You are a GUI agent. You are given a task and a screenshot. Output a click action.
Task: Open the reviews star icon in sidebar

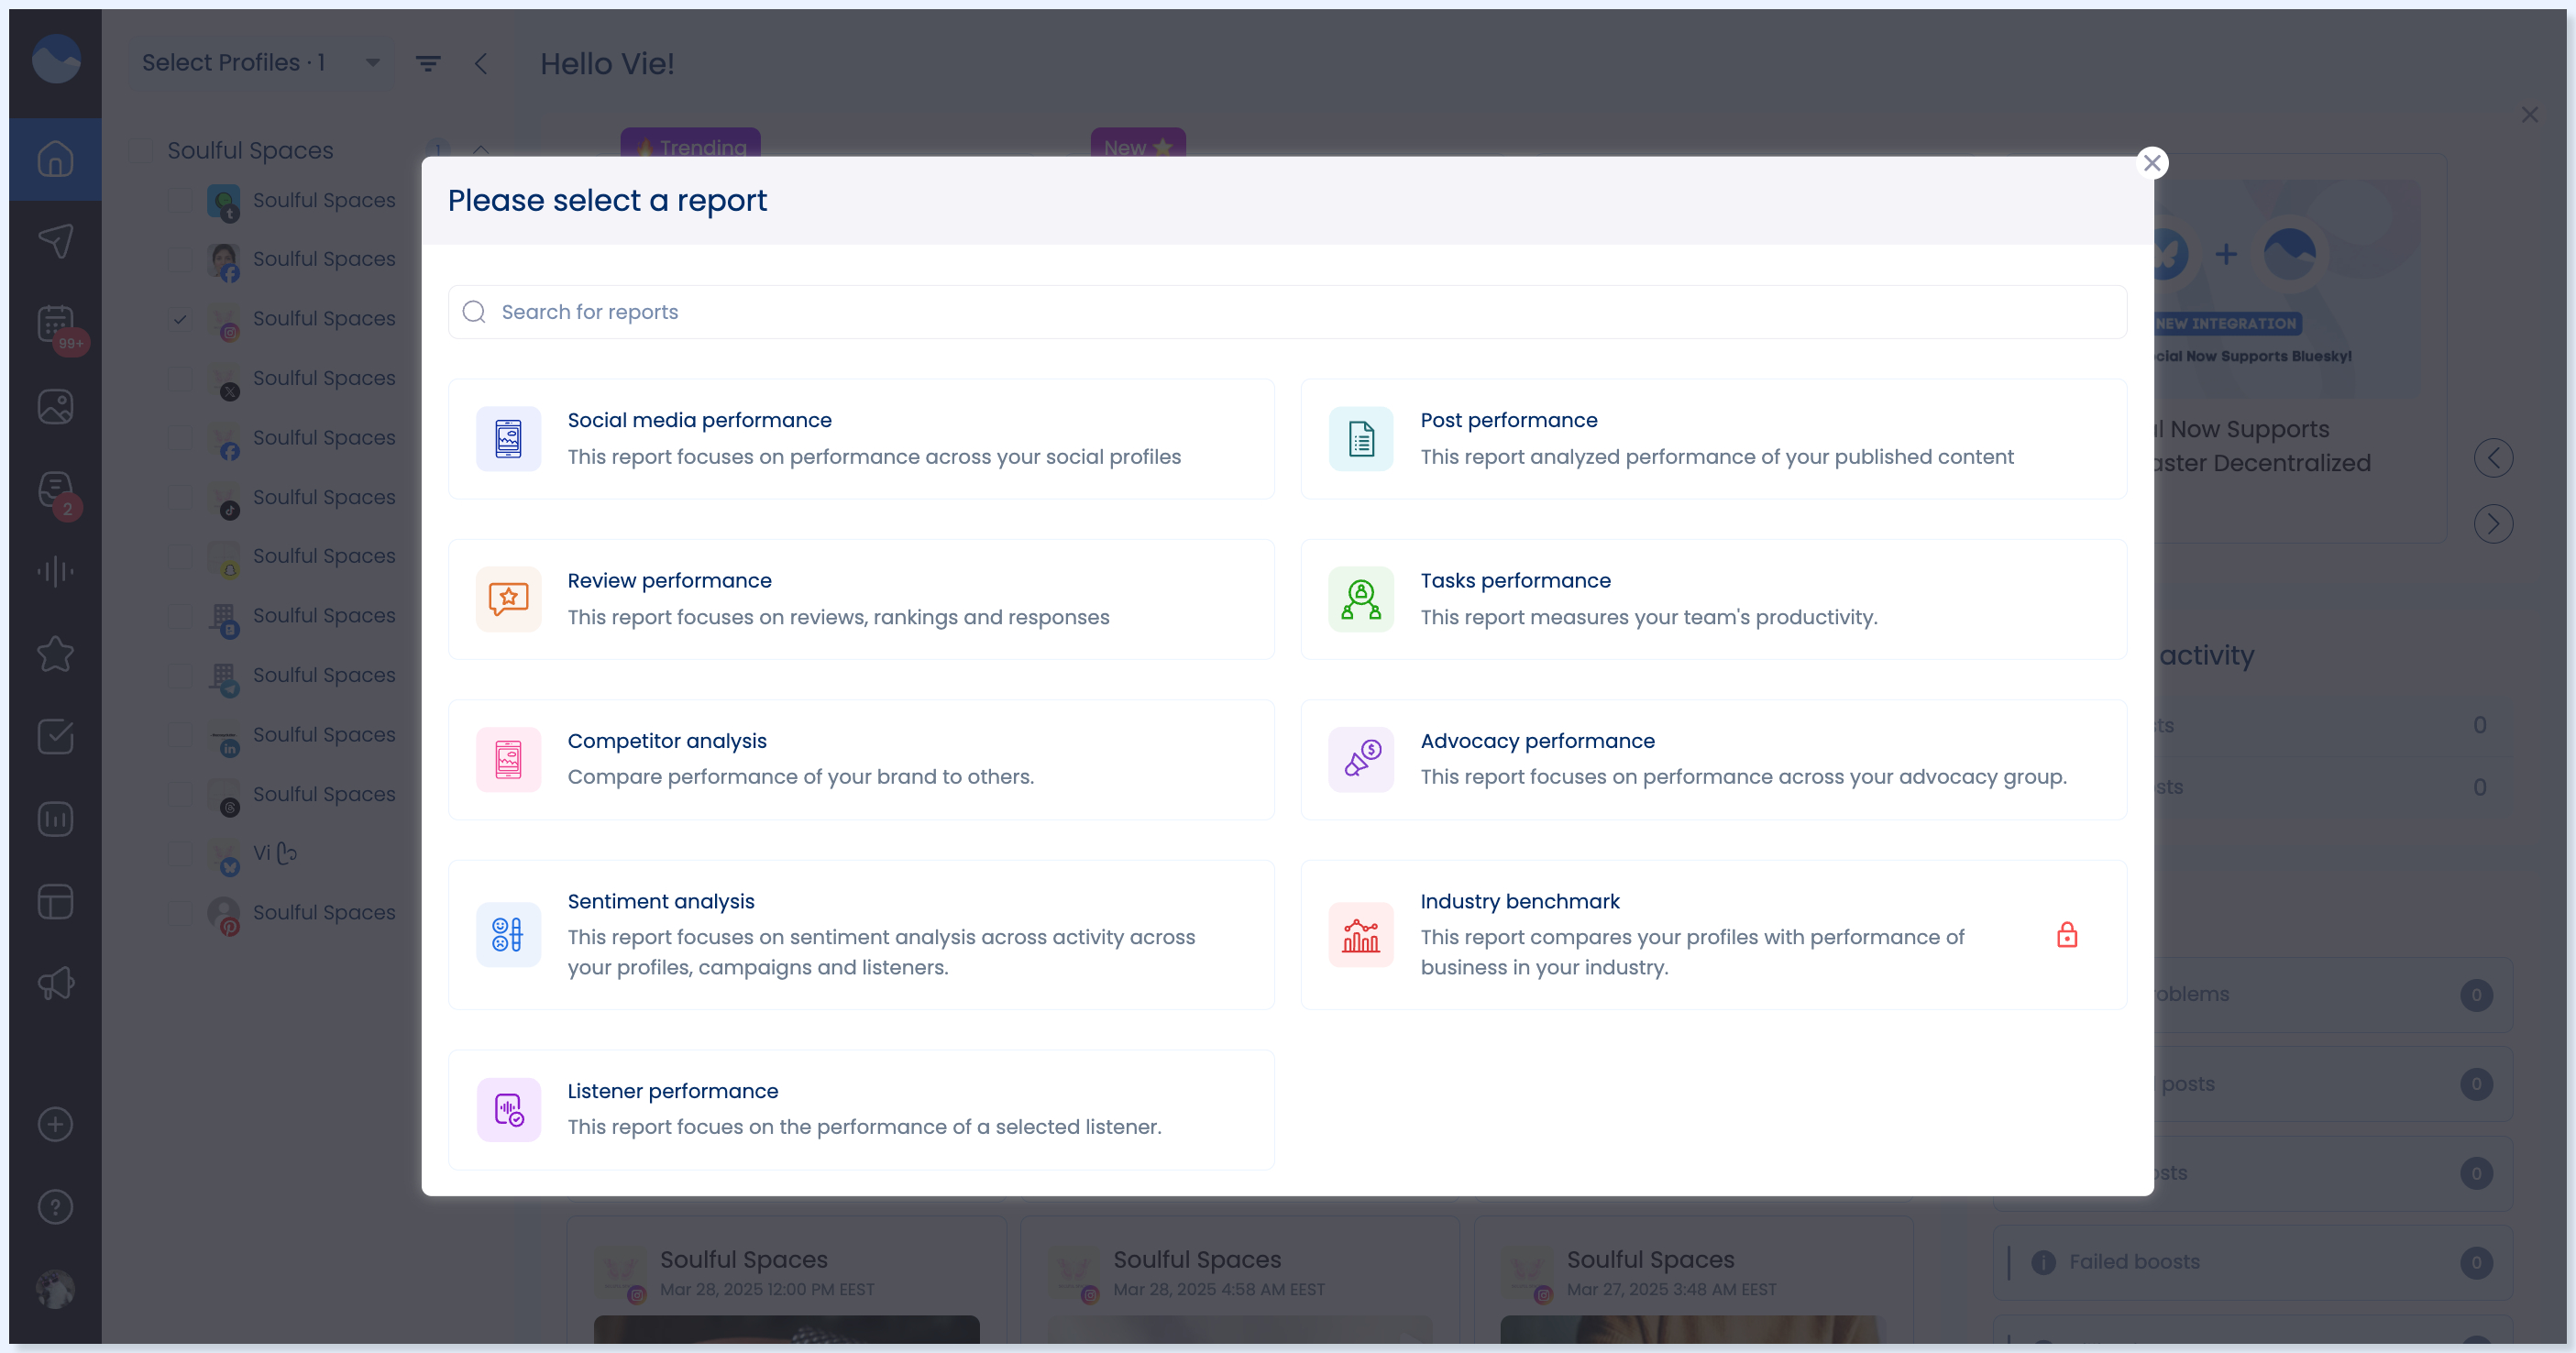[55, 654]
